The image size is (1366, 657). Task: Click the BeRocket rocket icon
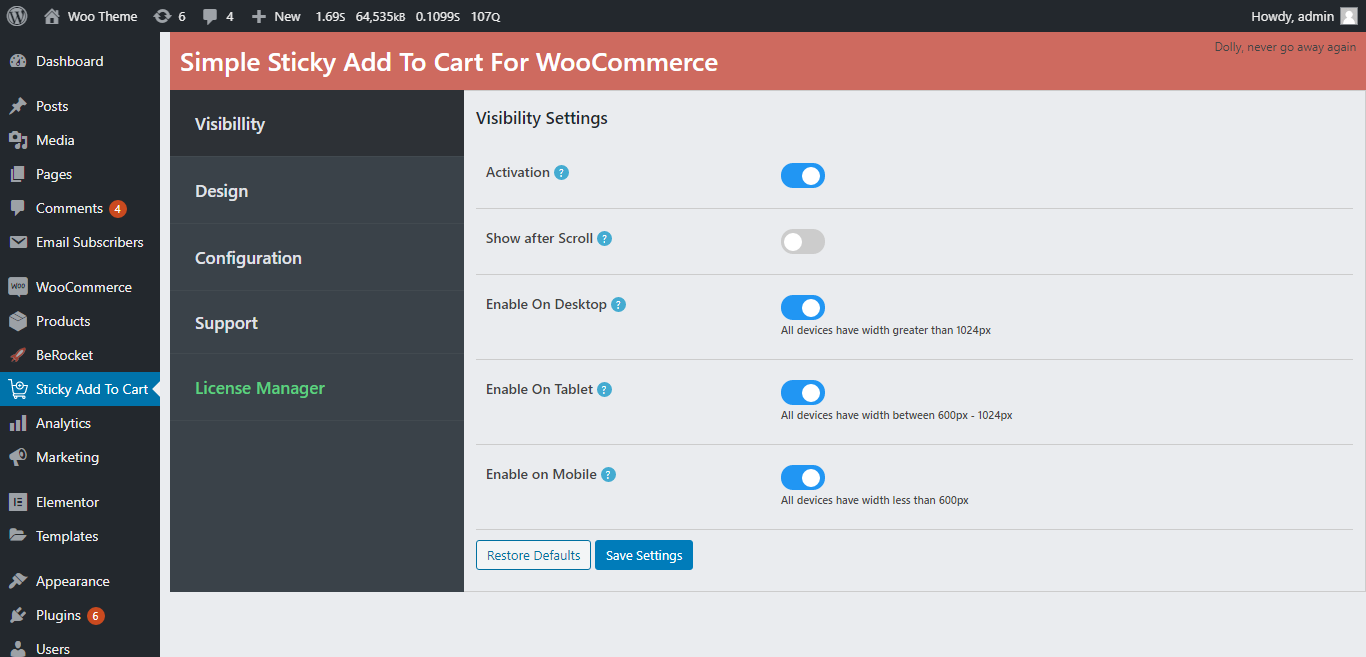[x=18, y=355]
